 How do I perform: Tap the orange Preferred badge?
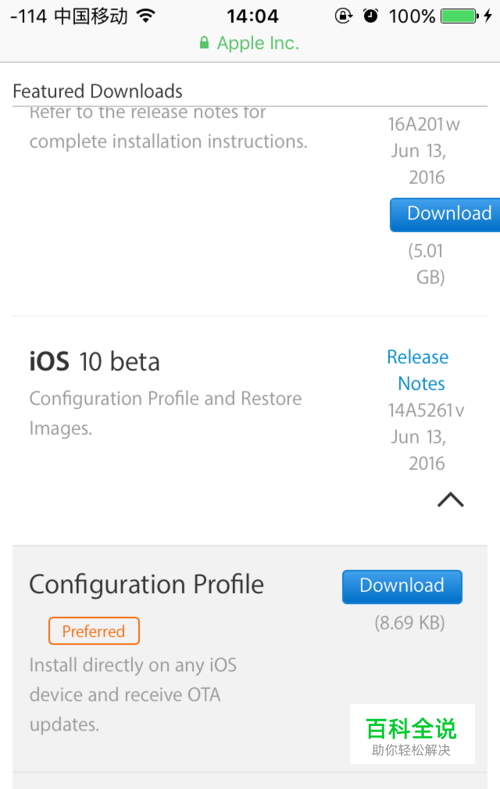94,630
